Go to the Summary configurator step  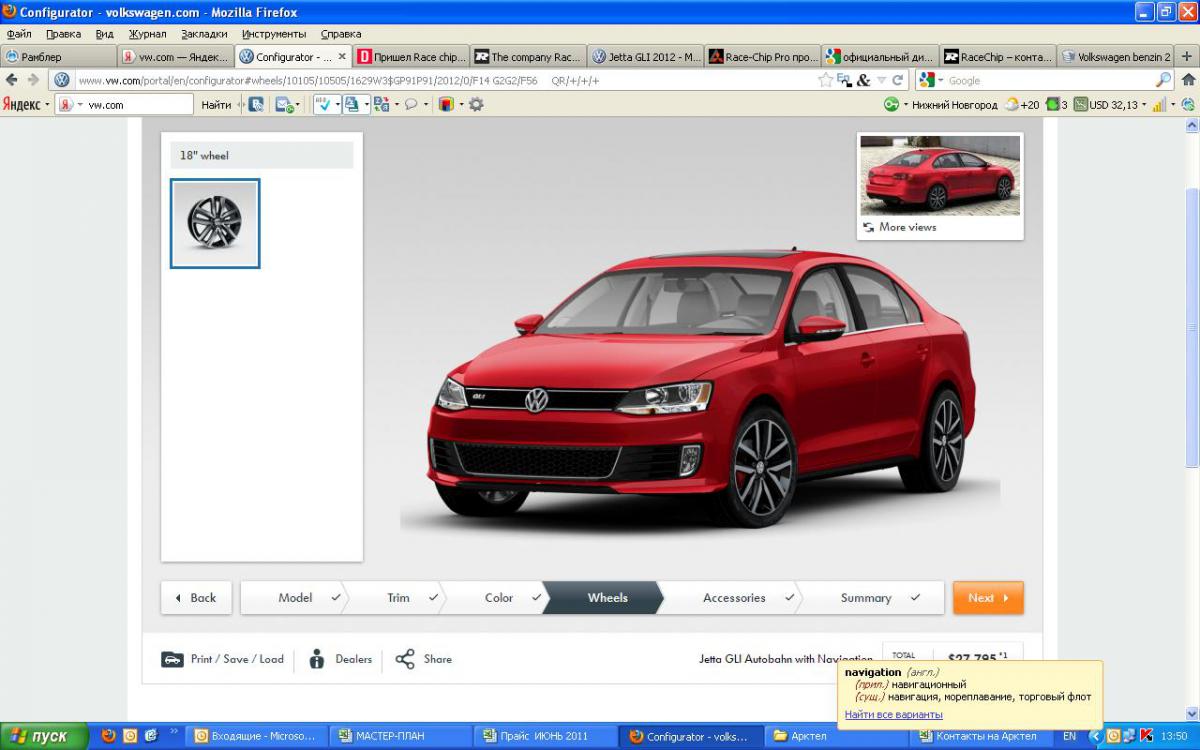click(x=866, y=598)
